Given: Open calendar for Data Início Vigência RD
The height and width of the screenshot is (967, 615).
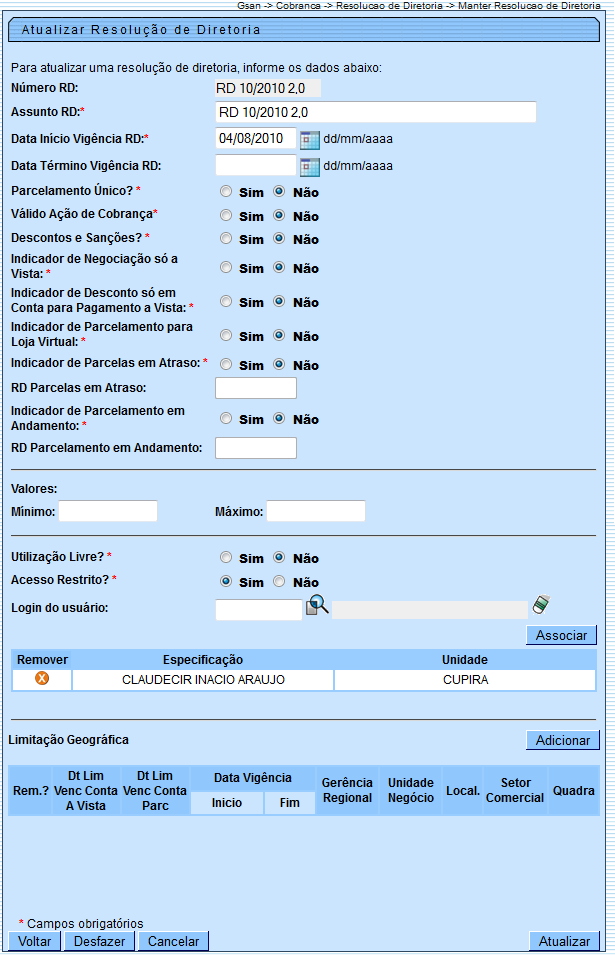Looking at the screenshot, I should 309,139.
